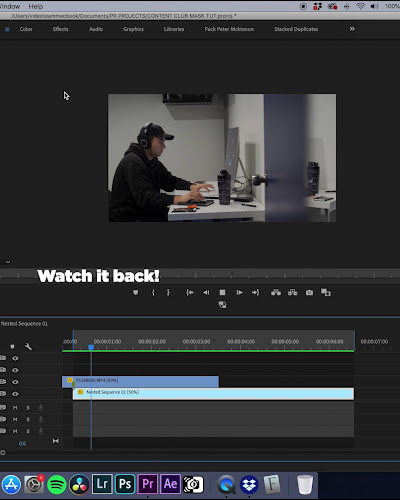Select the P1588690.MP4 clip
This screenshot has width=400, height=500.
[x=140, y=382]
